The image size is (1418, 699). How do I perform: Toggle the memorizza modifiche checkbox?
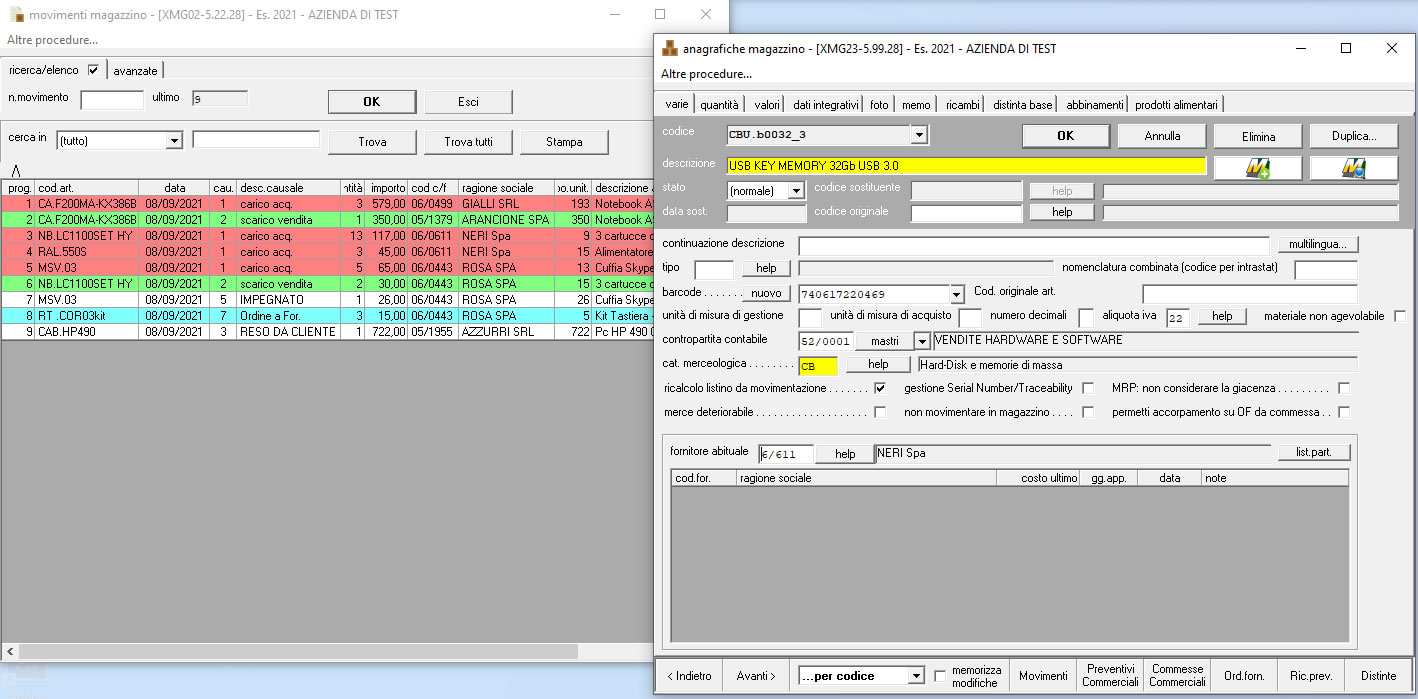point(940,676)
